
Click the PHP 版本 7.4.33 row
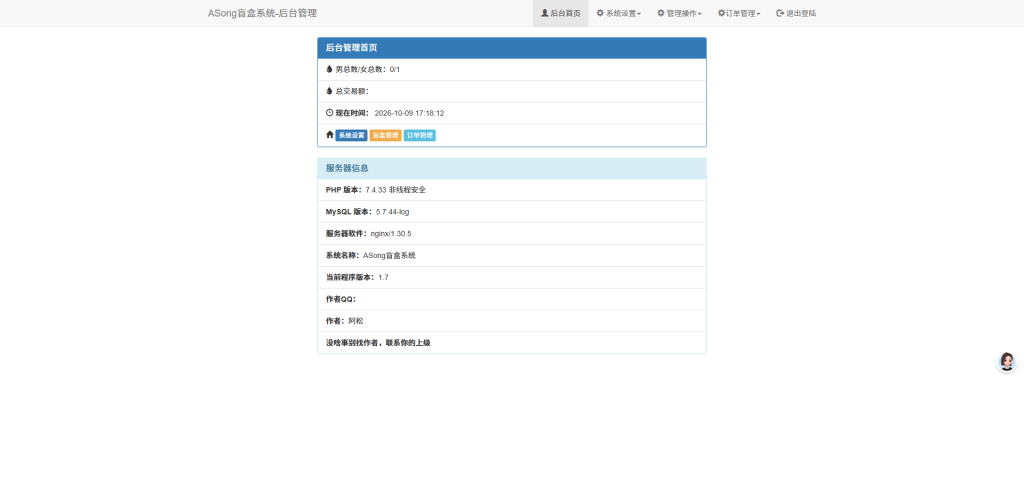pyautogui.click(x=512, y=189)
